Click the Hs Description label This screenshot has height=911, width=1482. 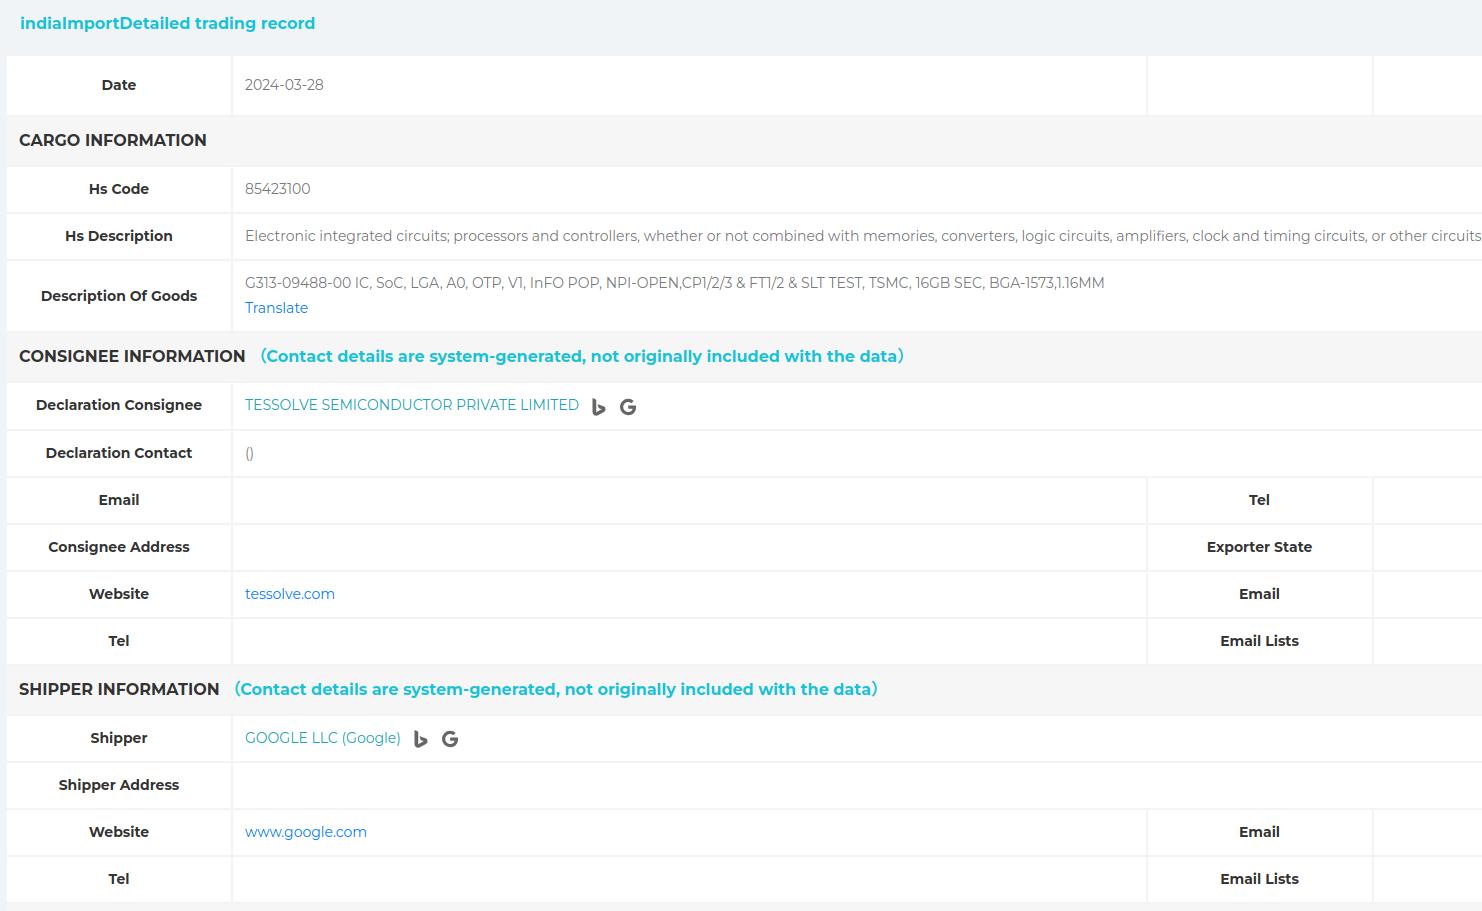(119, 236)
